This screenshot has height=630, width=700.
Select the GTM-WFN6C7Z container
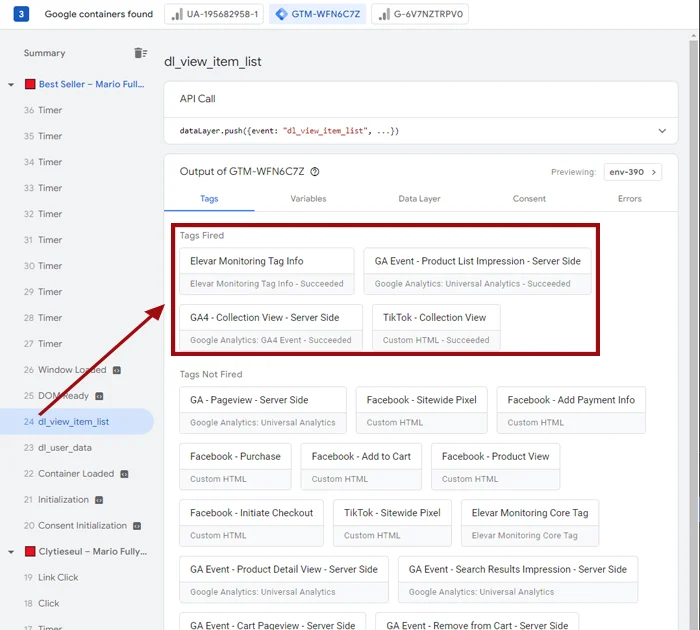click(x=317, y=14)
